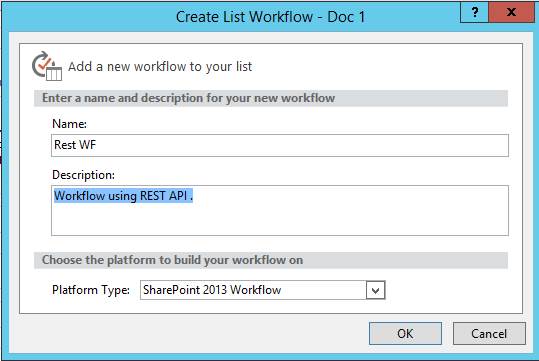This screenshot has height=361, width=539.
Task: Click the 'Name:' label
Action: pyautogui.click(x=69, y=124)
